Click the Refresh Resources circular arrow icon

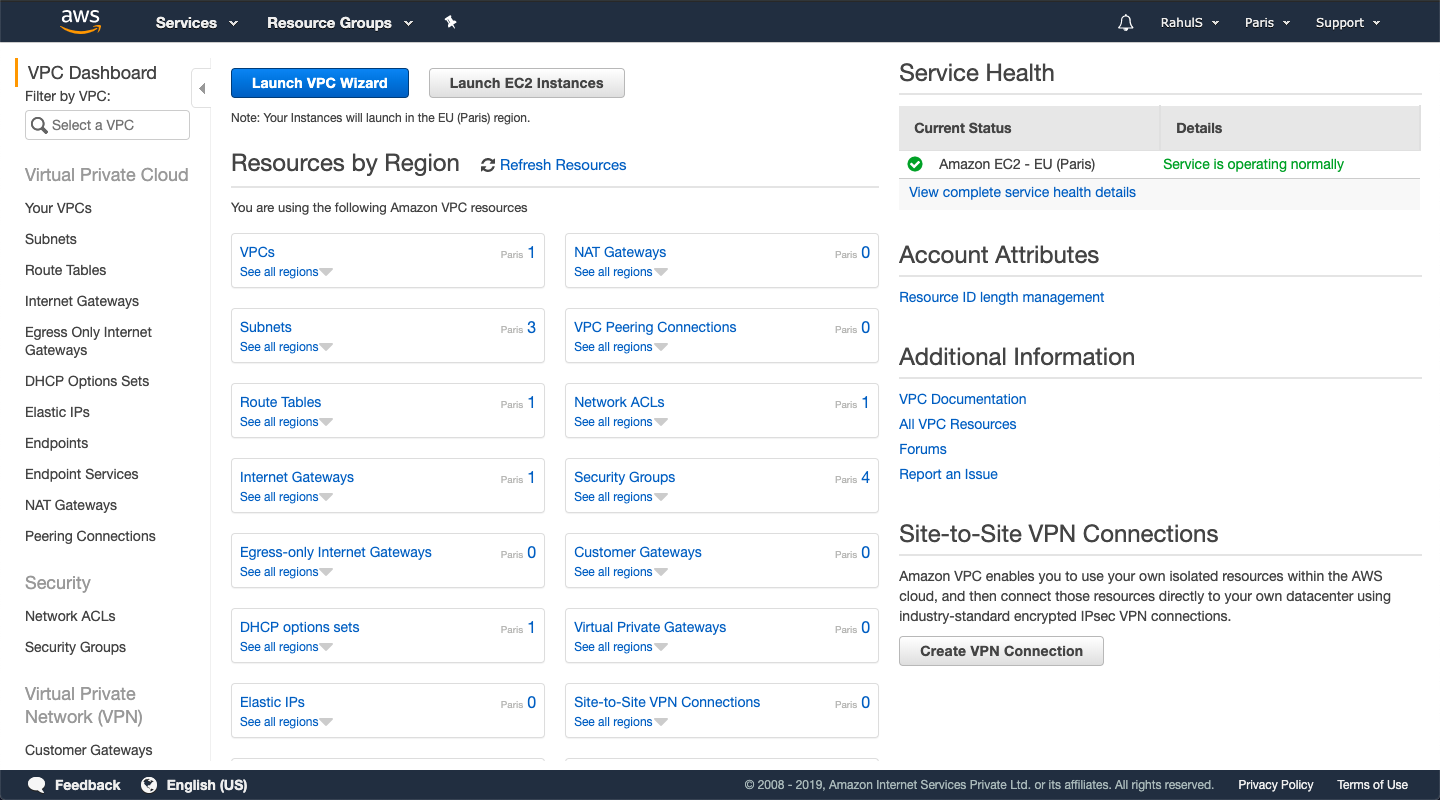coord(487,164)
